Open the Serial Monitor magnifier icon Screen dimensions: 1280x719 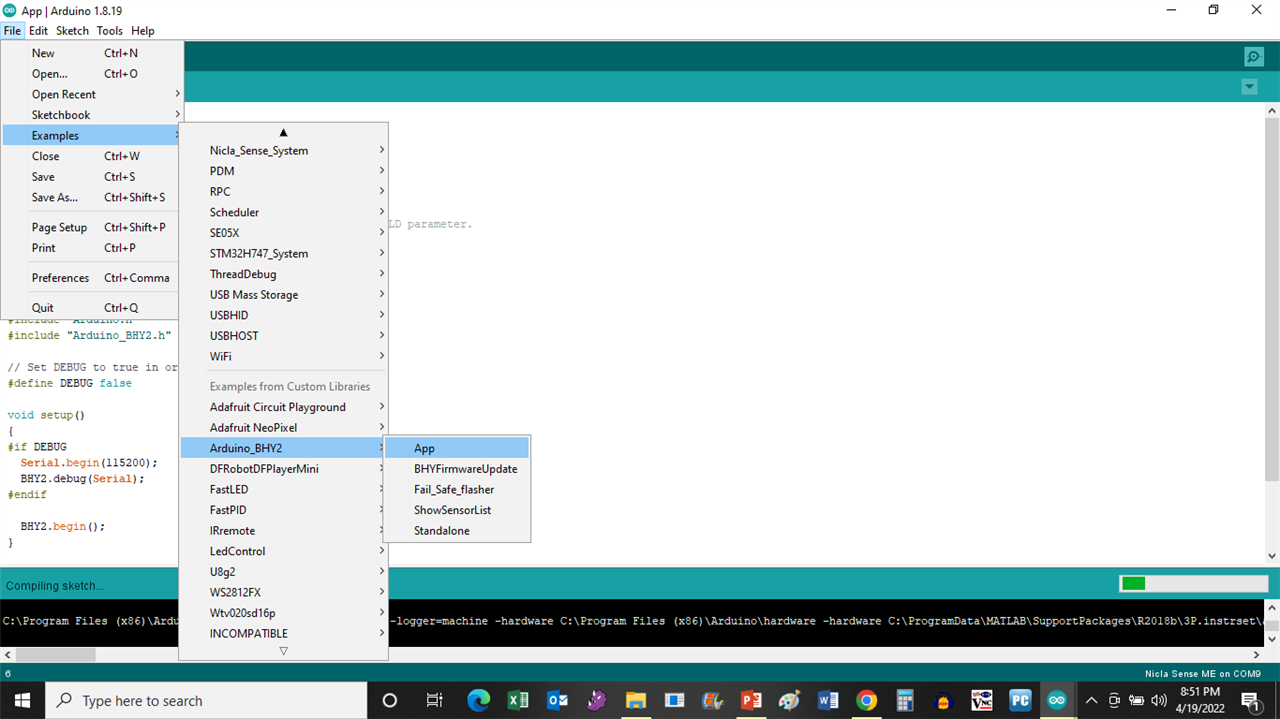pos(1253,57)
